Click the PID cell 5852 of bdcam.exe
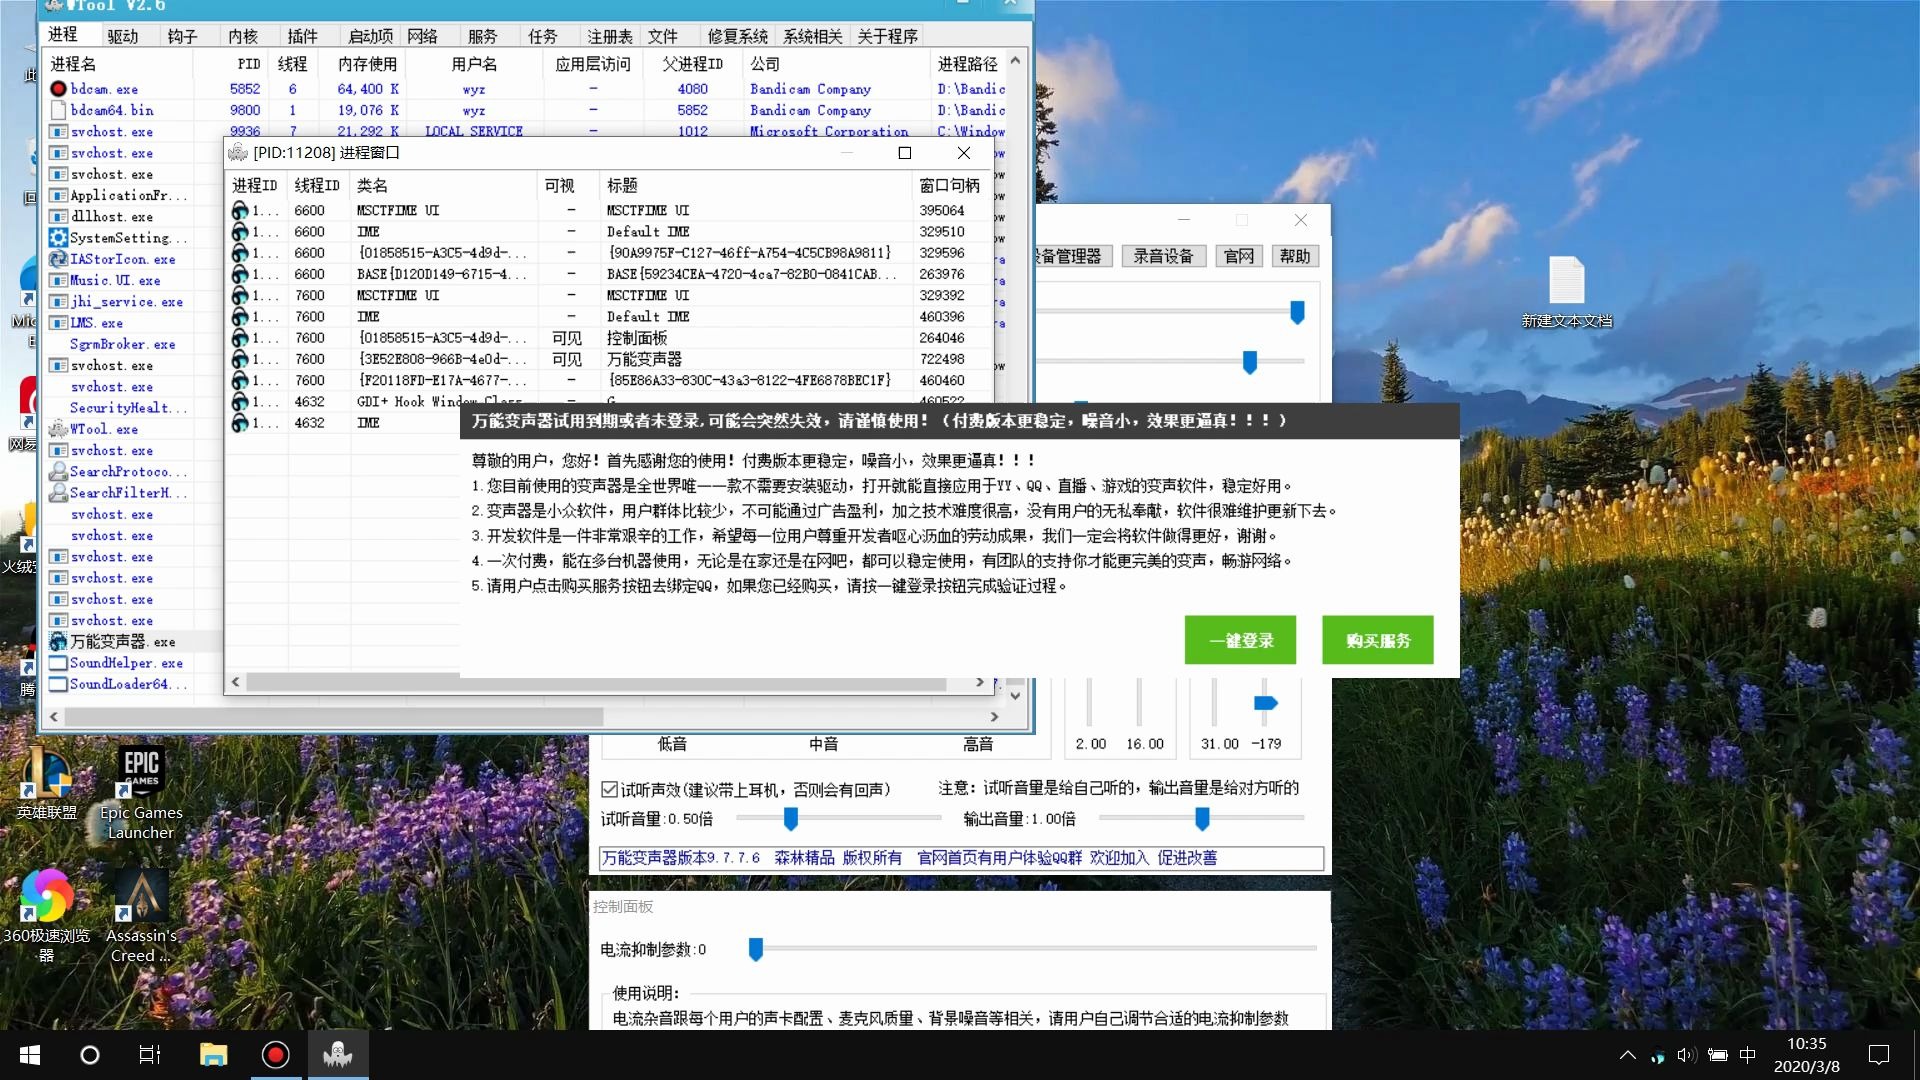Viewport: 1920px width, 1080px height. coord(245,89)
